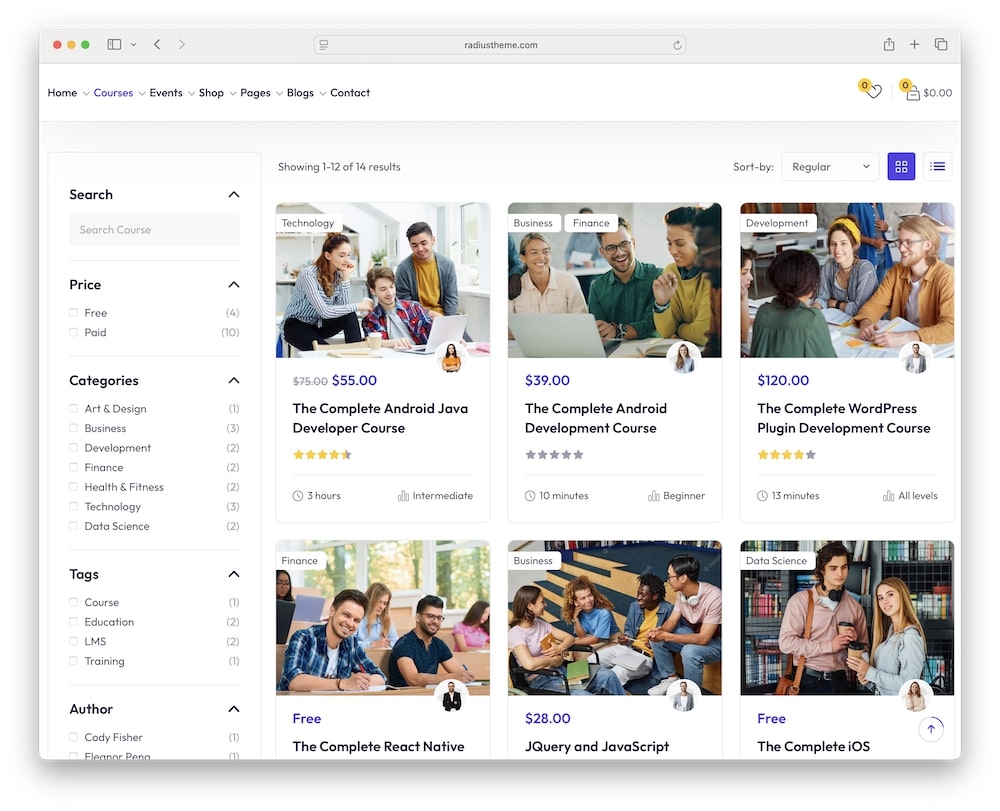Open the Events menu
Image resolution: width=1000 pixels, height=811 pixels.
pos(166,92)
